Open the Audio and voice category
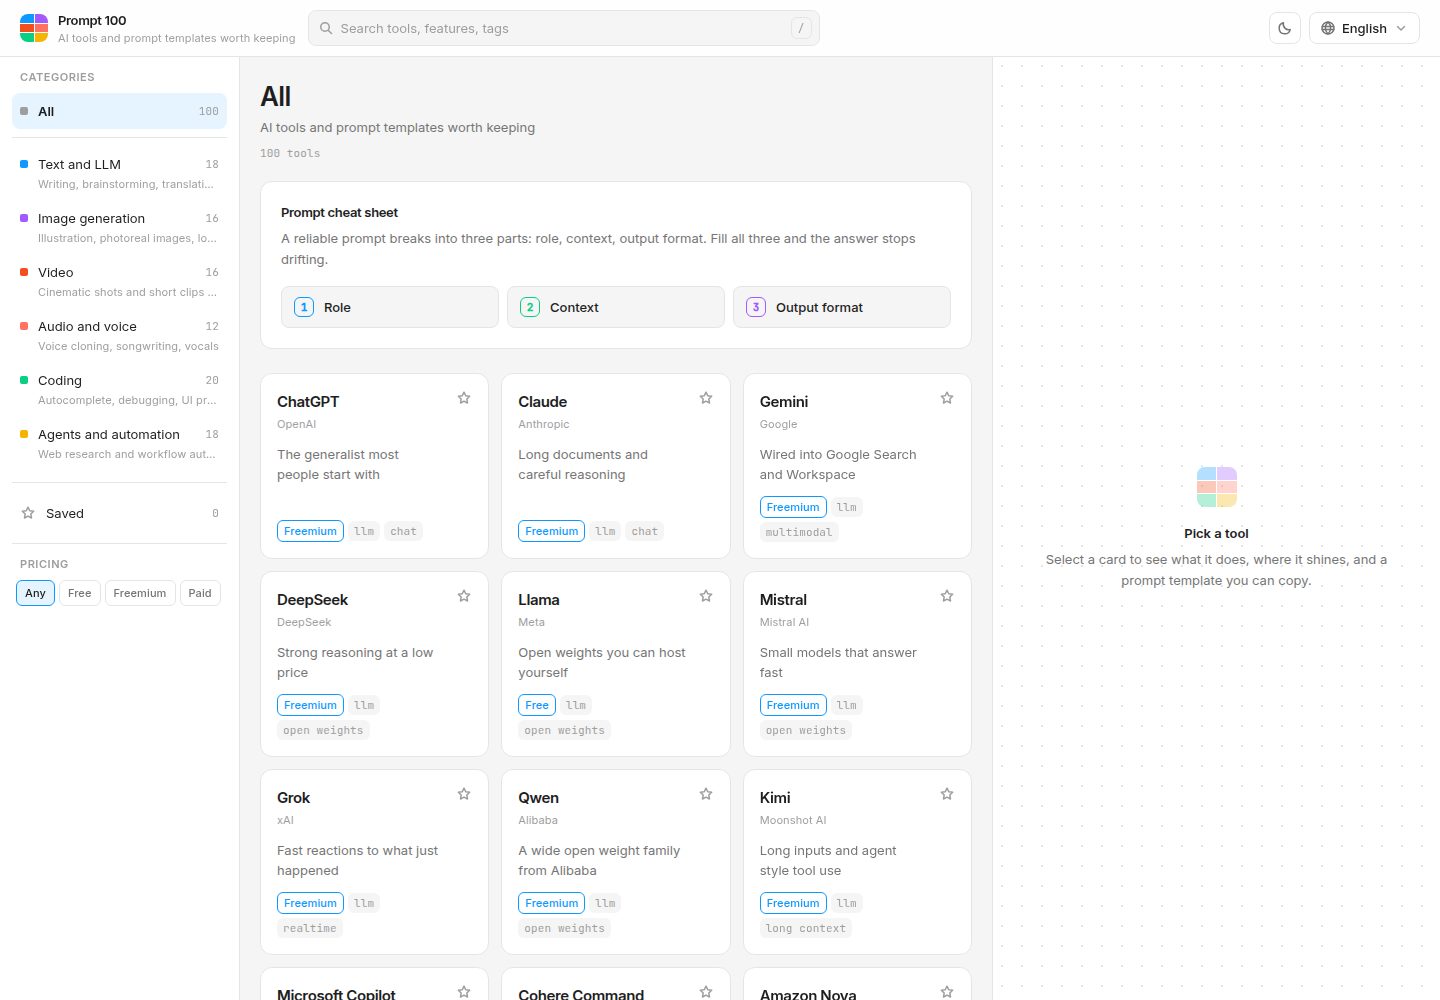Screen dimensions: 1440x1000 (x=119, y=335)
